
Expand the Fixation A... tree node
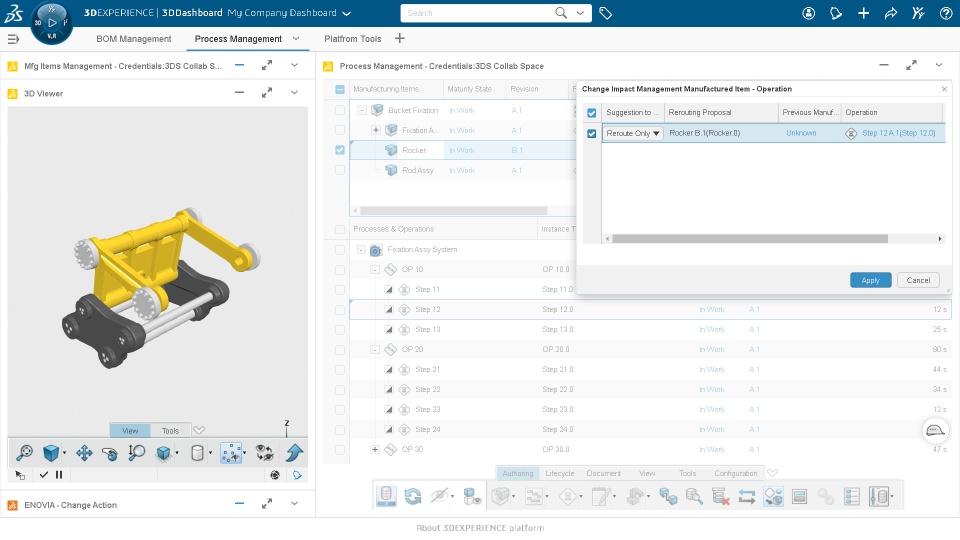click(x=375, y=130)
